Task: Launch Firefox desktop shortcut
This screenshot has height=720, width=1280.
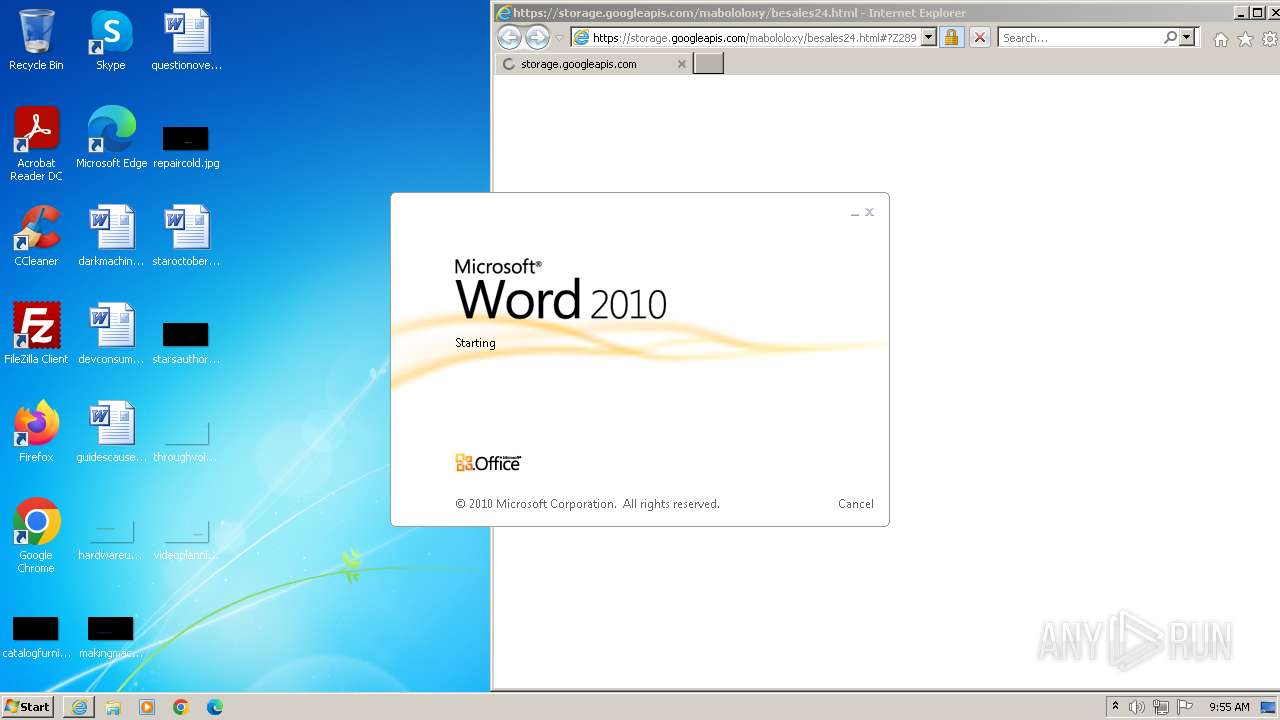Action: pyautogui.click(x=36, y=432)
